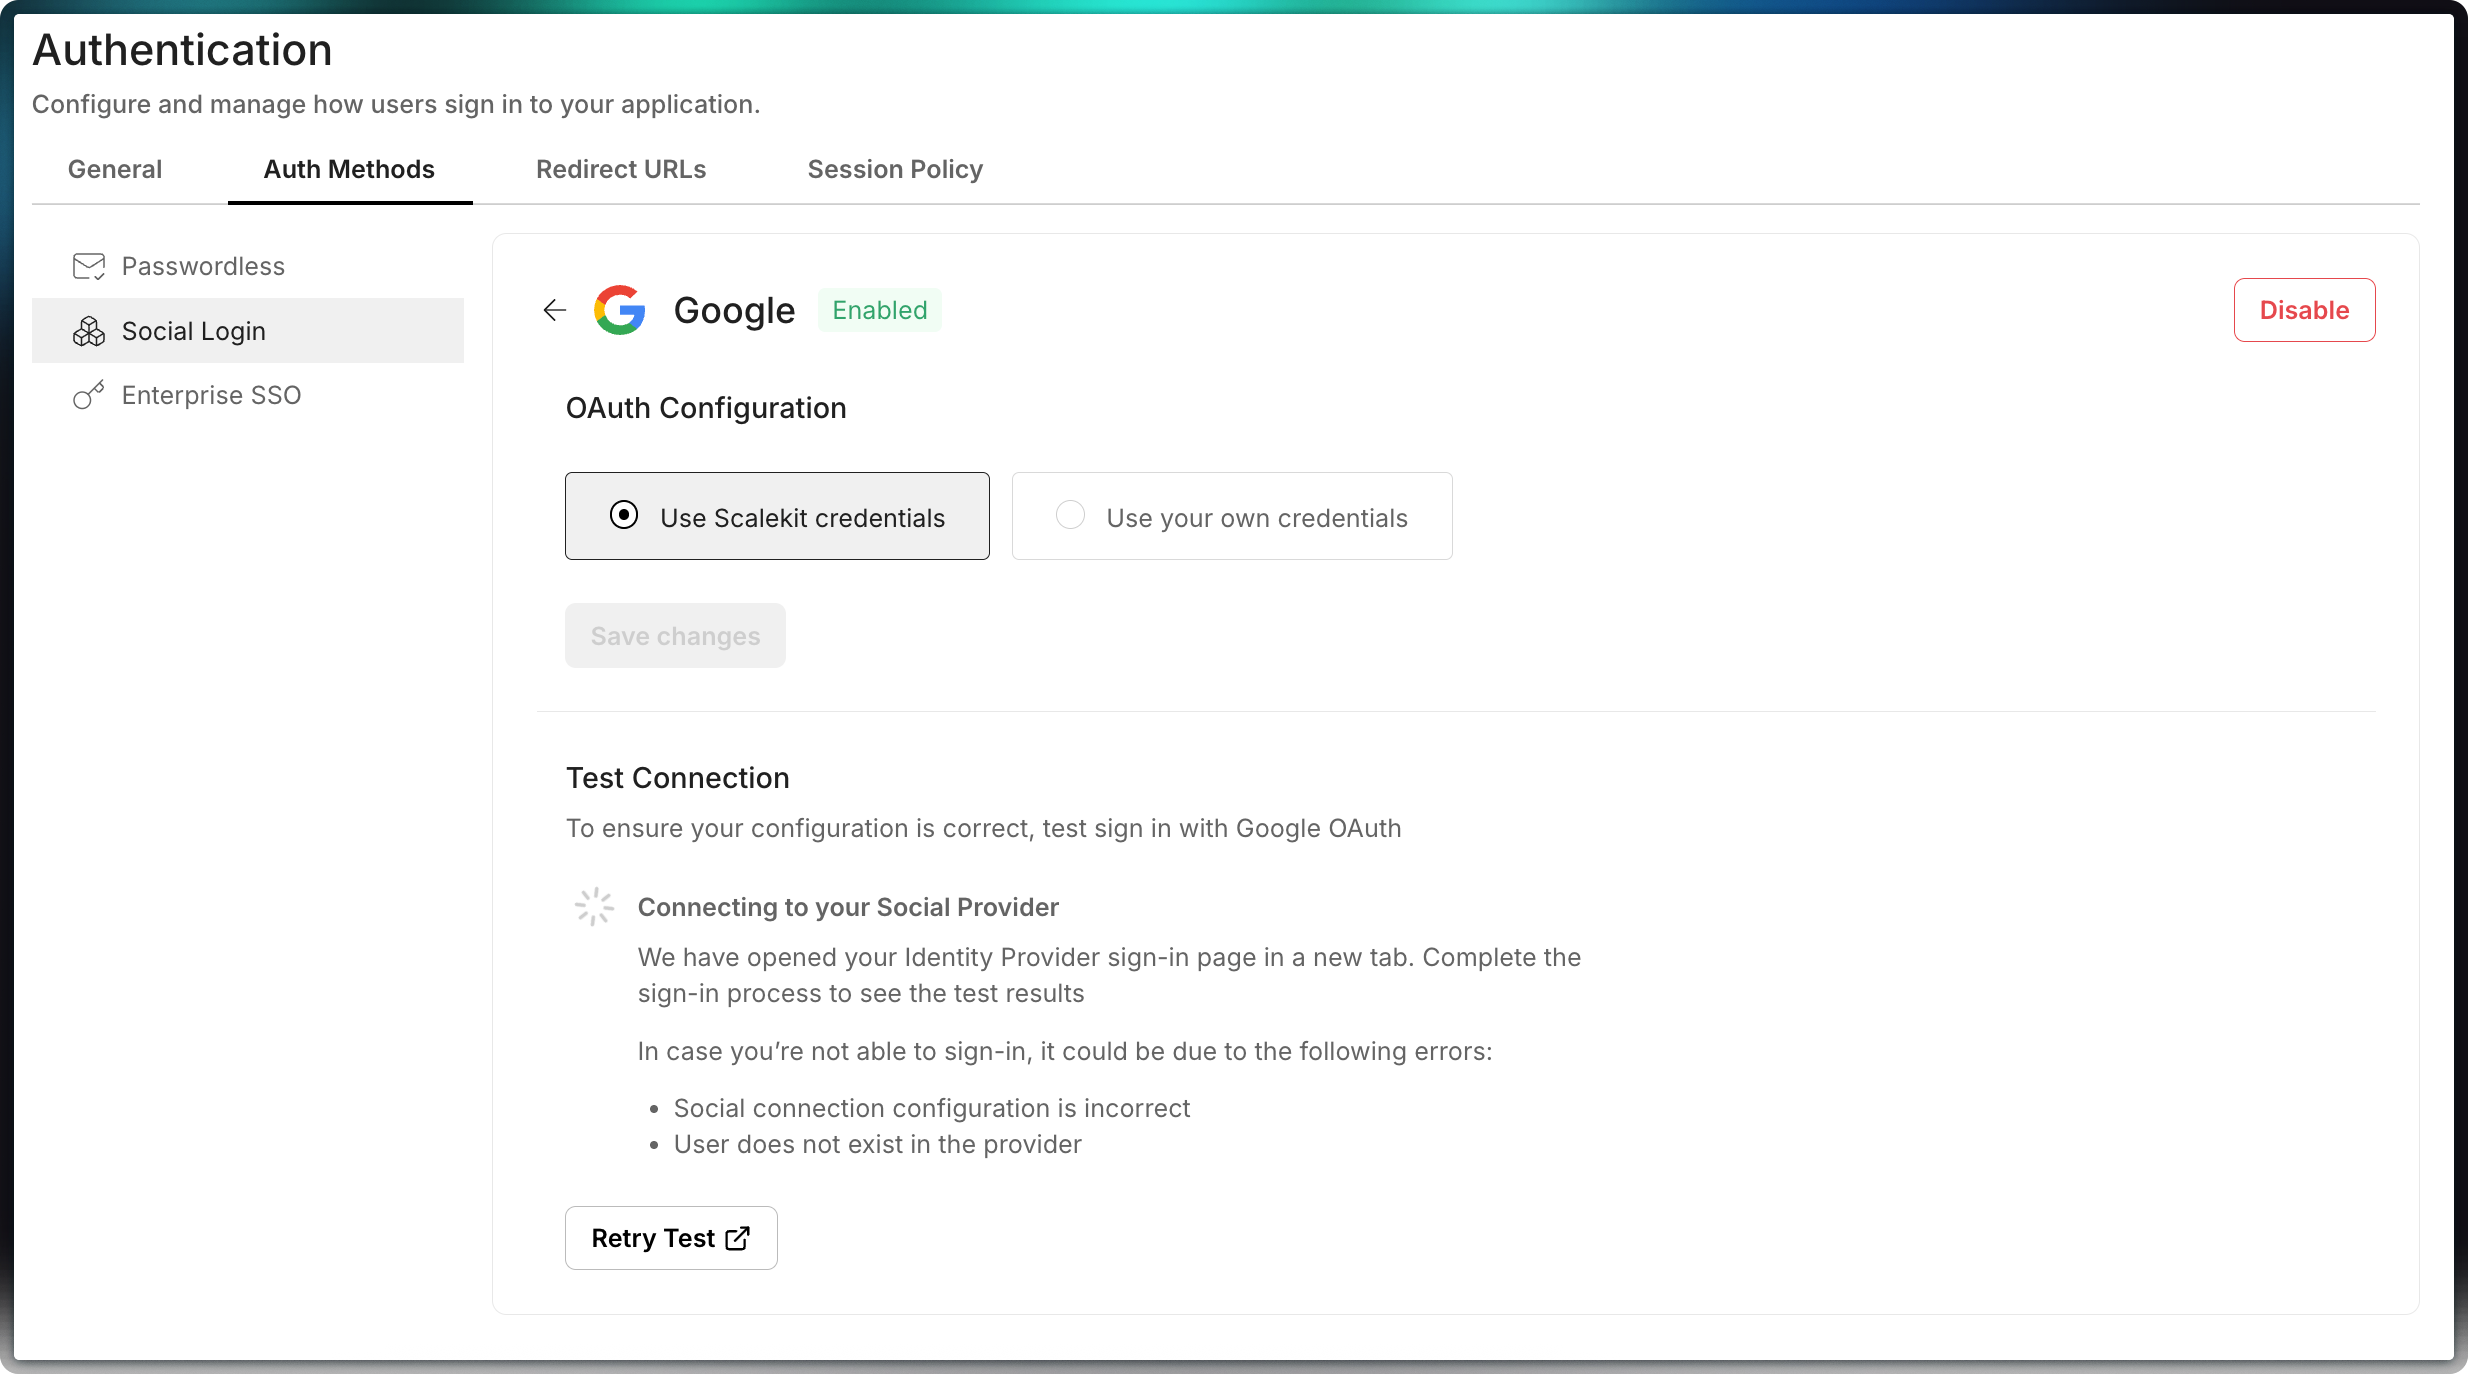Click the Passwordless envelope icon

(88, 266)
